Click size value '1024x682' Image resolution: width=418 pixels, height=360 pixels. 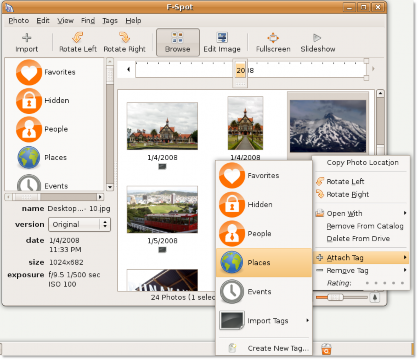coord(66,262)
